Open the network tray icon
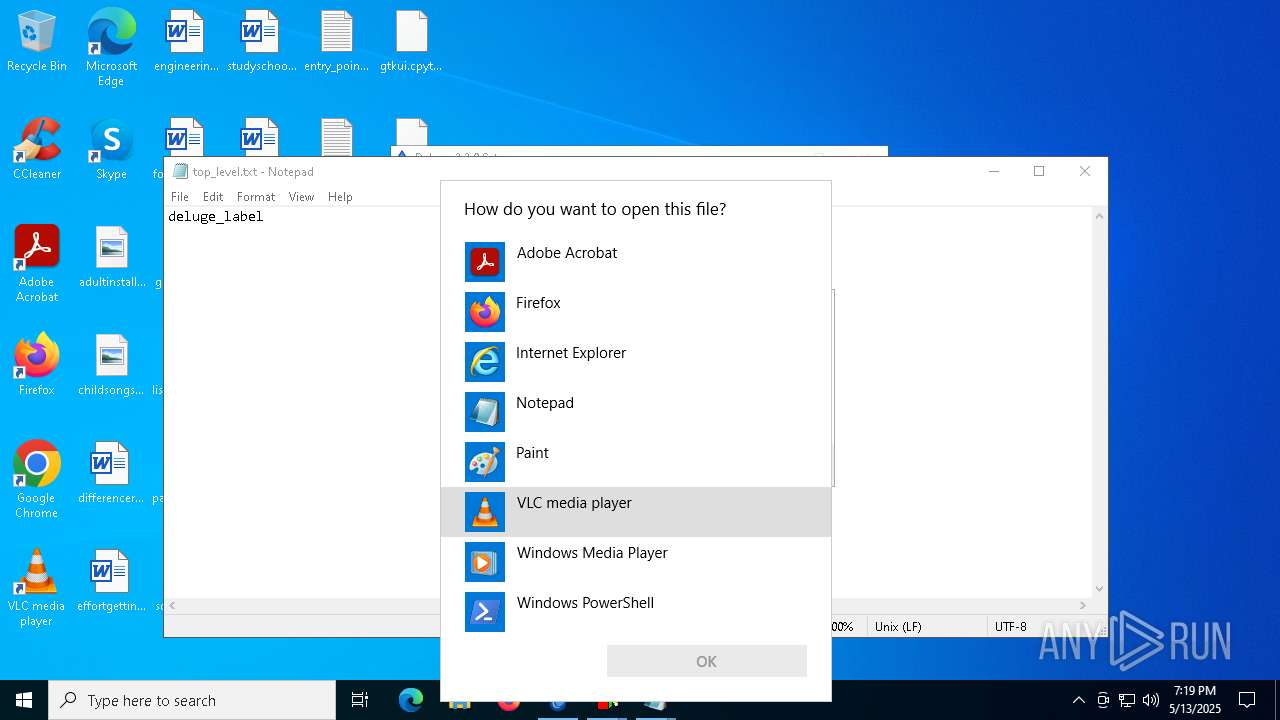Image resolution: width=1280 pixels, height=720 pixels. [x=1127, y=700]
